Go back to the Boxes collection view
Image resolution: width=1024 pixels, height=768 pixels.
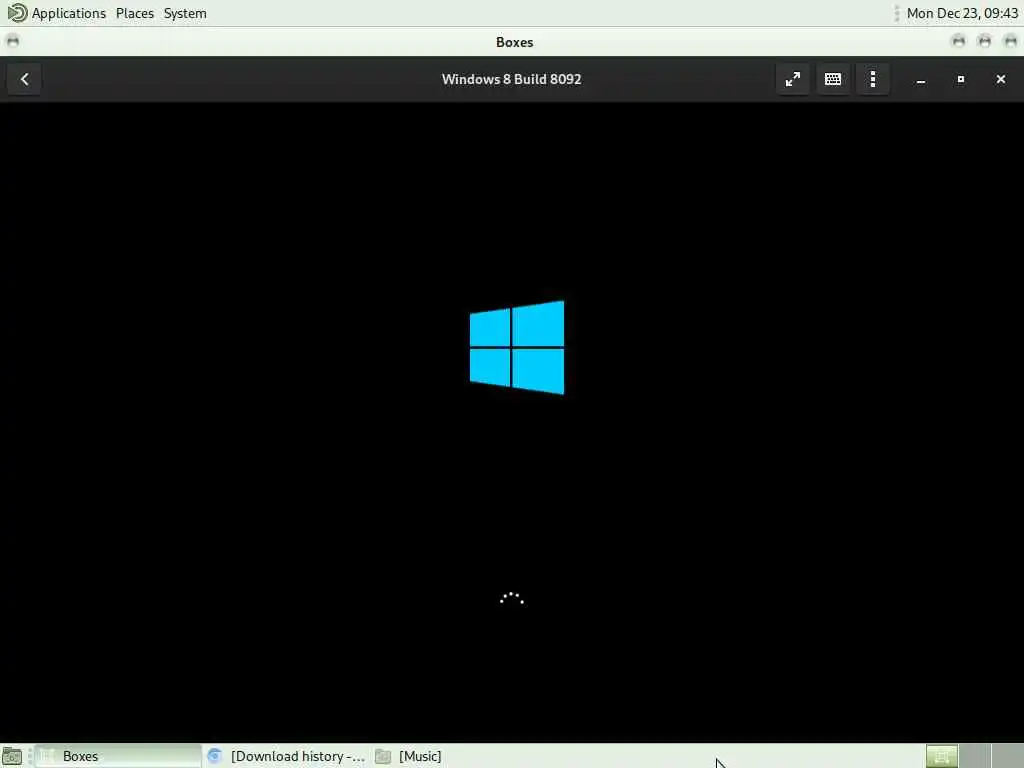coord(24,79)
